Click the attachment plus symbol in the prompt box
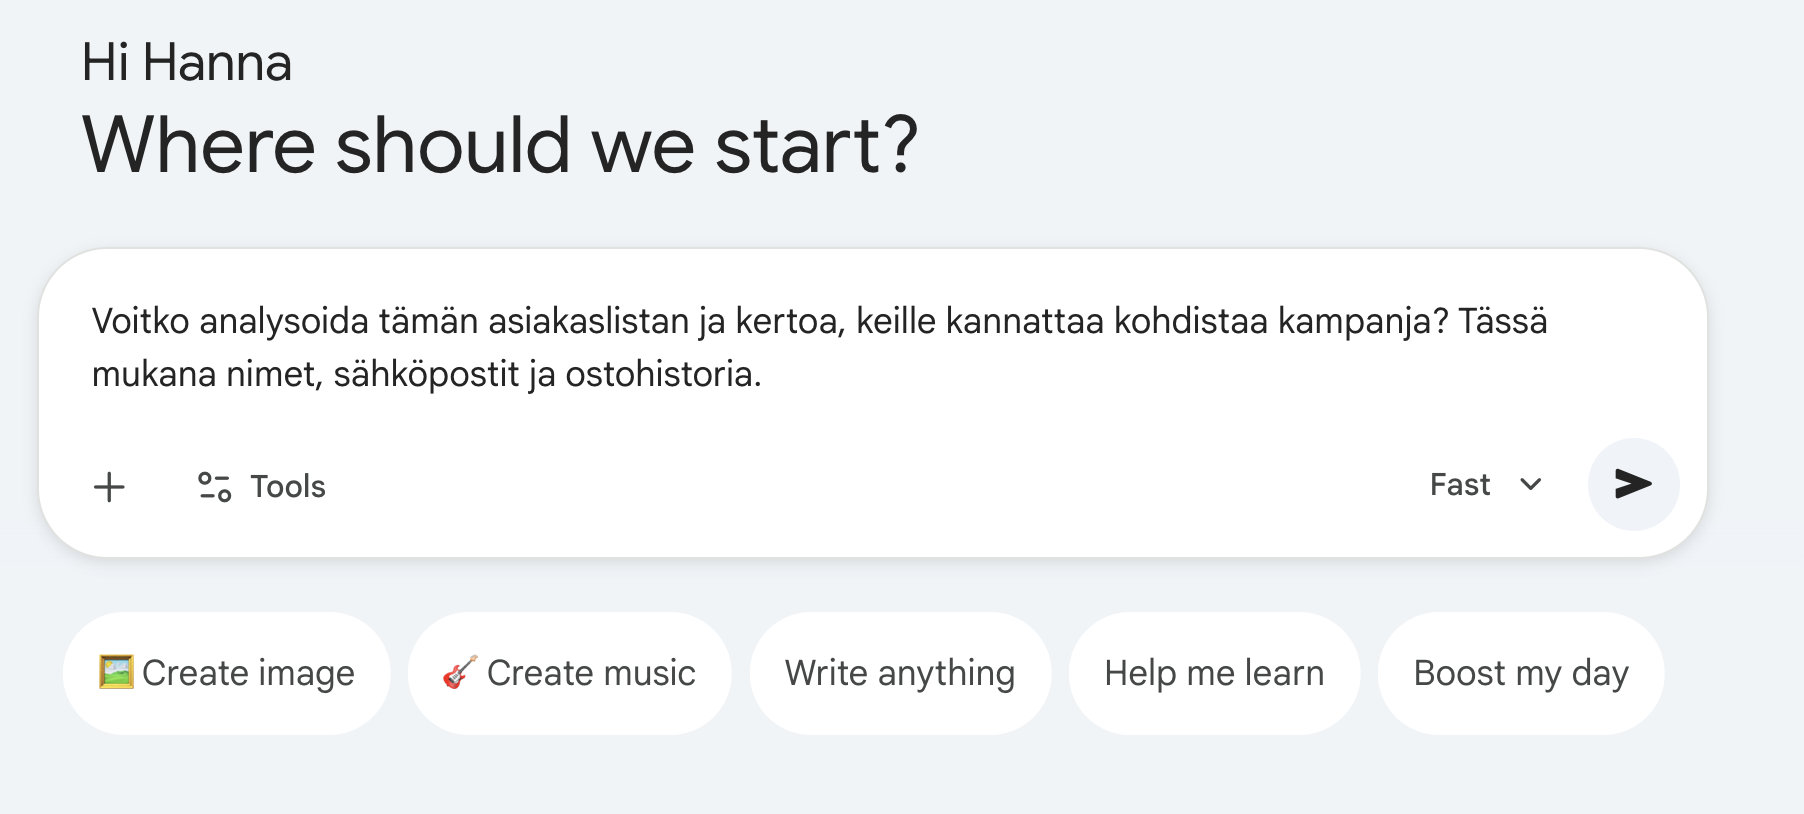This screenshot has height=814, width=1804. pyautogui.click(x=109, y=487)
